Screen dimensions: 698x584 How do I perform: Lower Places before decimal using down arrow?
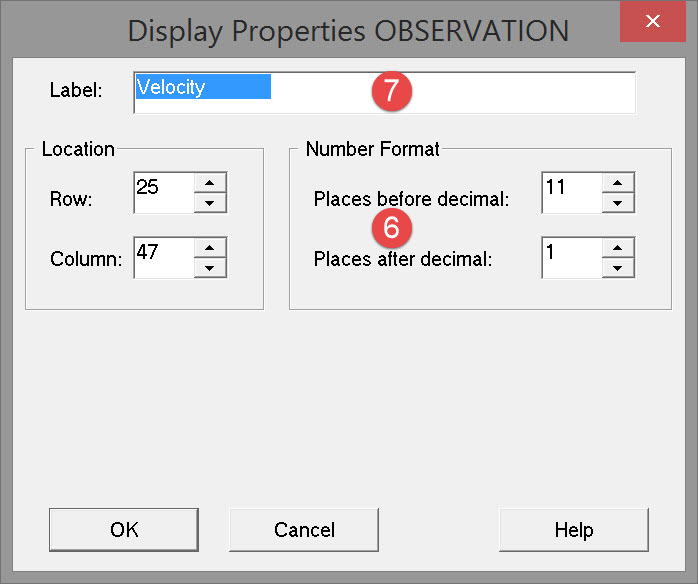point(618,203)
